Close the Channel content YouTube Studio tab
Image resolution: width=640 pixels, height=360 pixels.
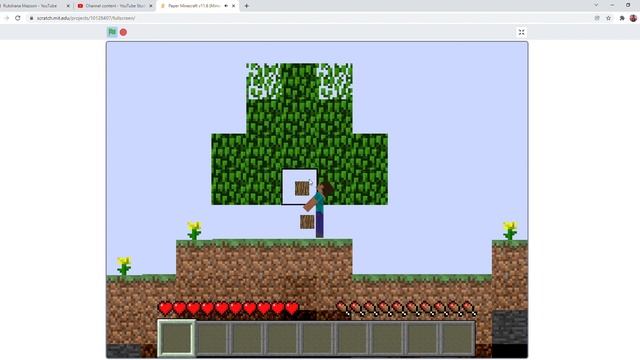151,6
